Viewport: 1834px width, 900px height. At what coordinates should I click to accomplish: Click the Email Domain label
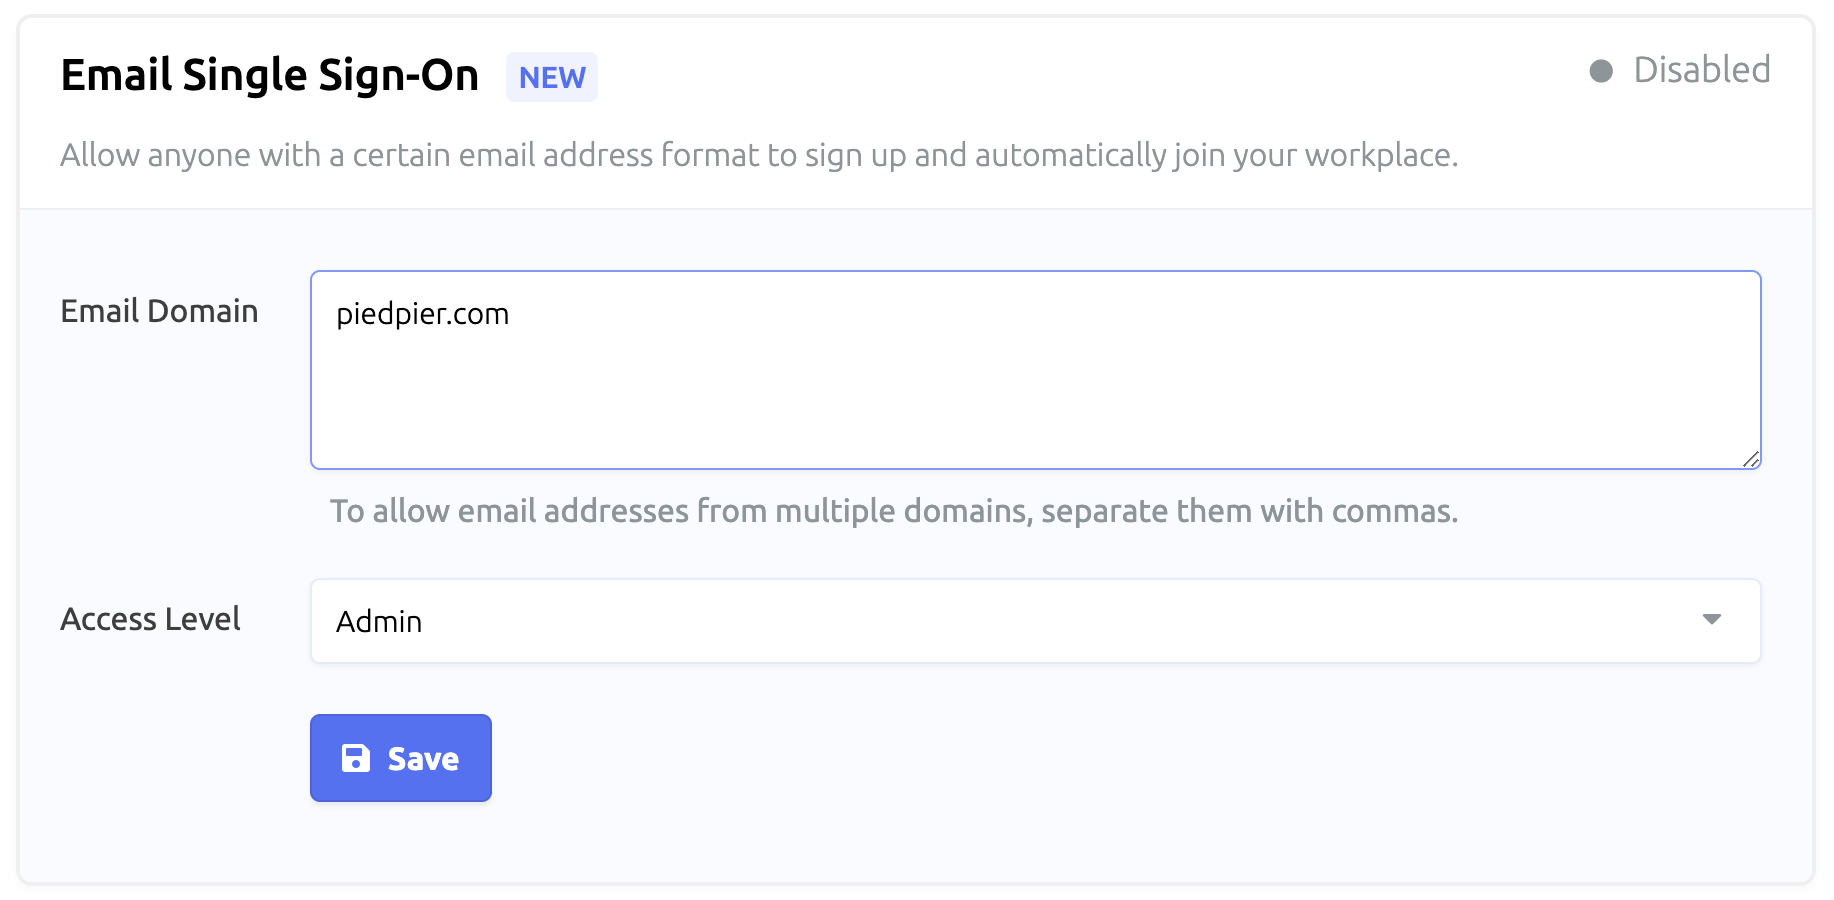click(x=159, y=311)
